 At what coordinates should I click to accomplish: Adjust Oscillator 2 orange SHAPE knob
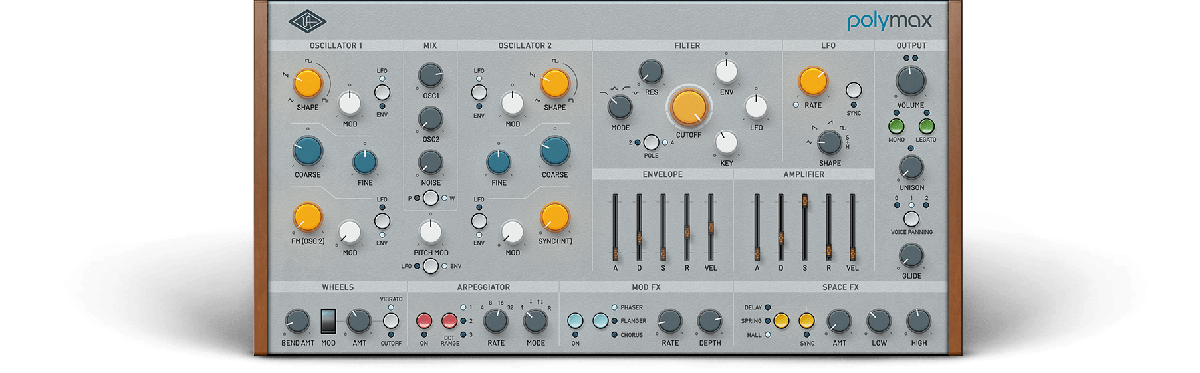[555, 82]
